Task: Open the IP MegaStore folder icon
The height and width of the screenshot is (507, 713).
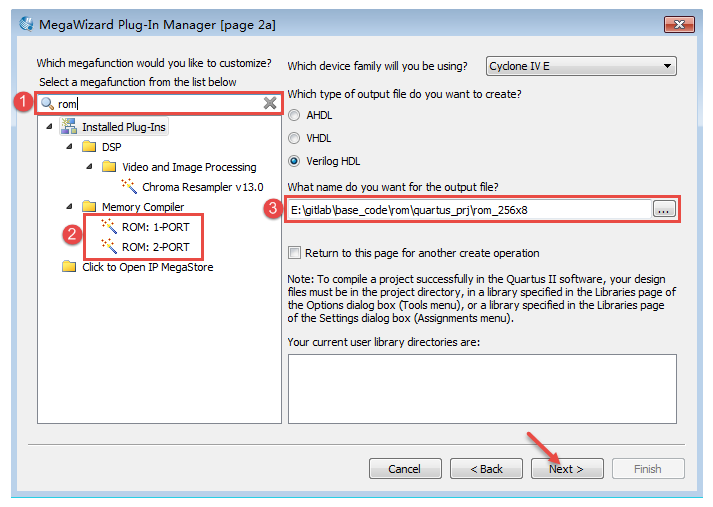Action: coord(69,266)
